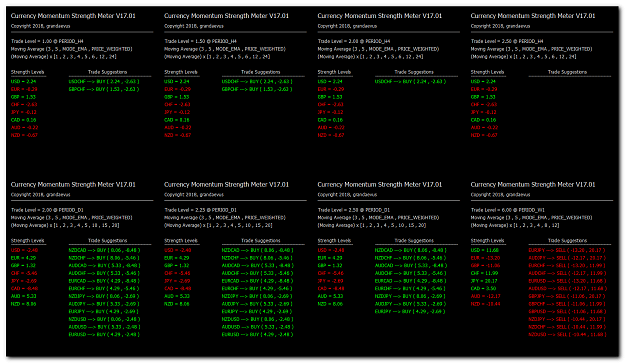
Task: Click 'NZD = -0.67' in Trade Level 1.50 H4 panel
Action: coord(178,135)
